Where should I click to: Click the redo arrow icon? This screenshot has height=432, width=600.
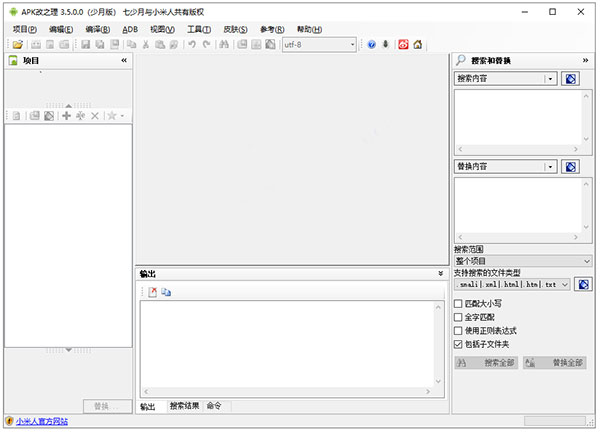pyautogui.click(x=206, y=44)
